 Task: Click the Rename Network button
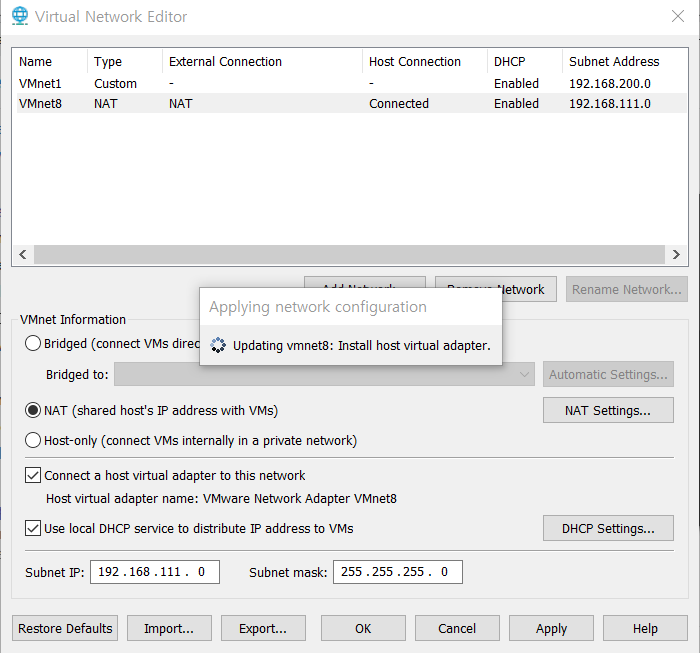pos(627,289)
